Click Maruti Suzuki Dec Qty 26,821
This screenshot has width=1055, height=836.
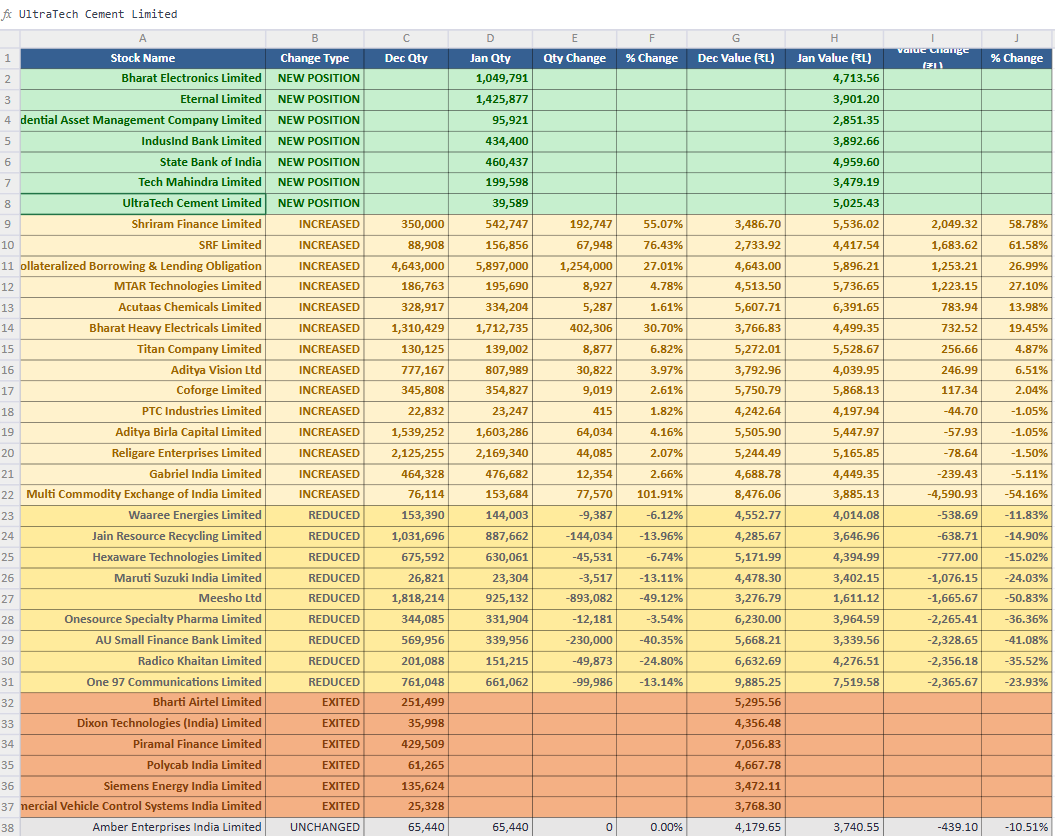click(x=406, y=578)
